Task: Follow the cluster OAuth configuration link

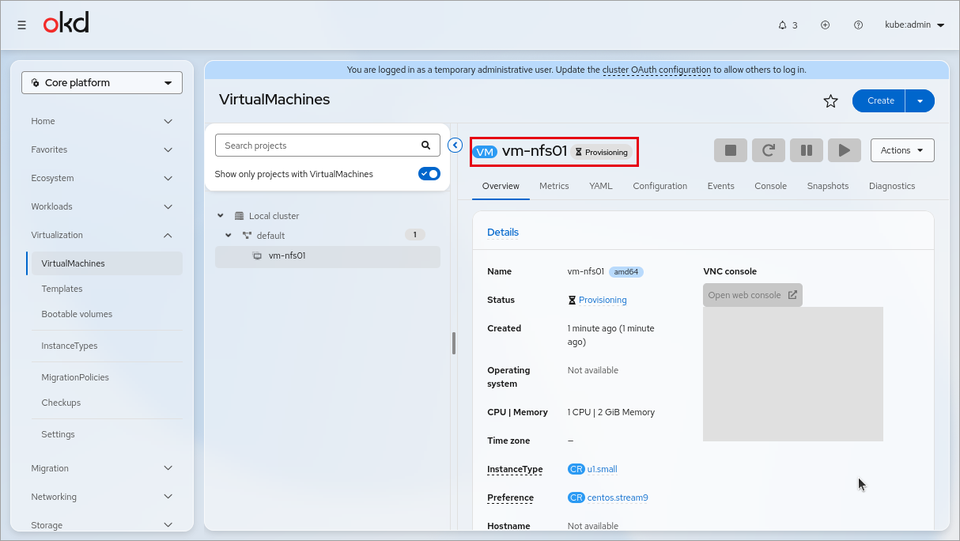Action: 656,70
